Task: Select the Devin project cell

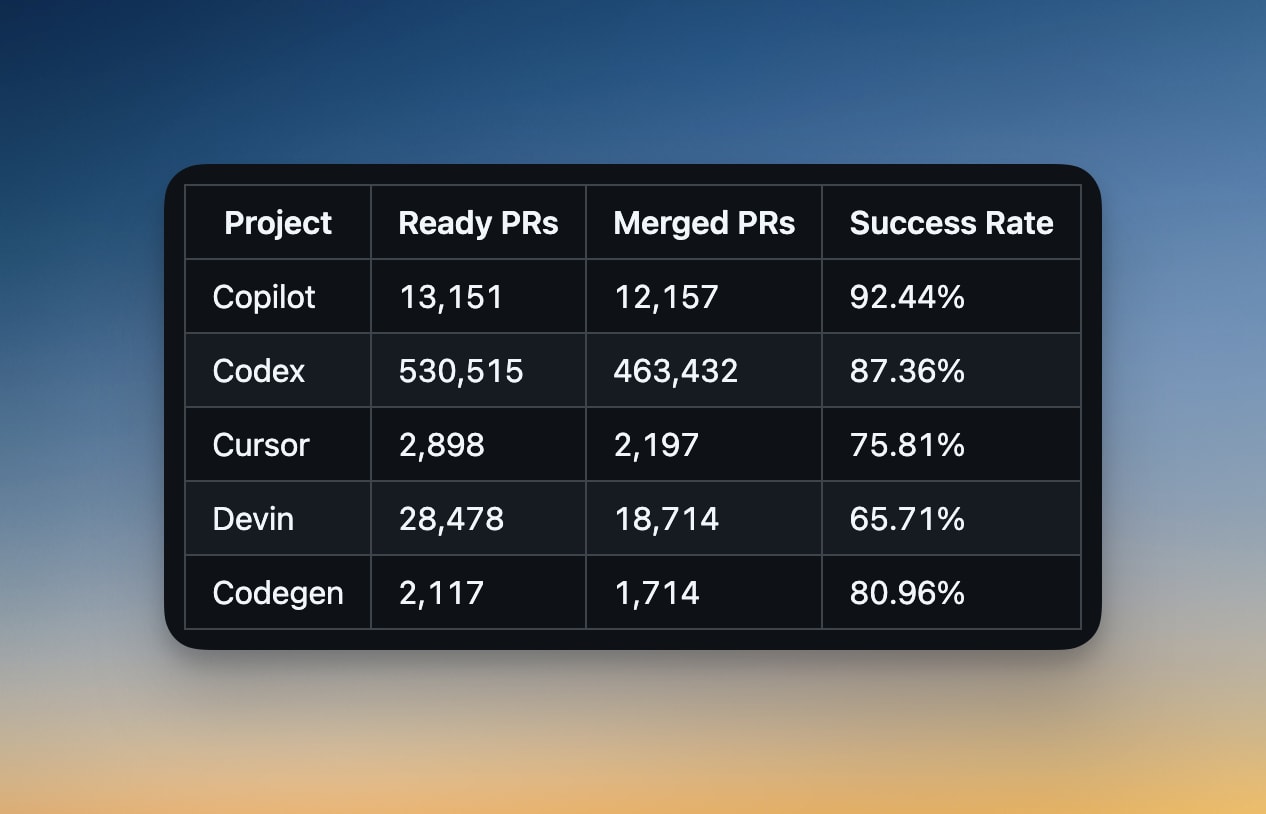Action: point(278,518)
